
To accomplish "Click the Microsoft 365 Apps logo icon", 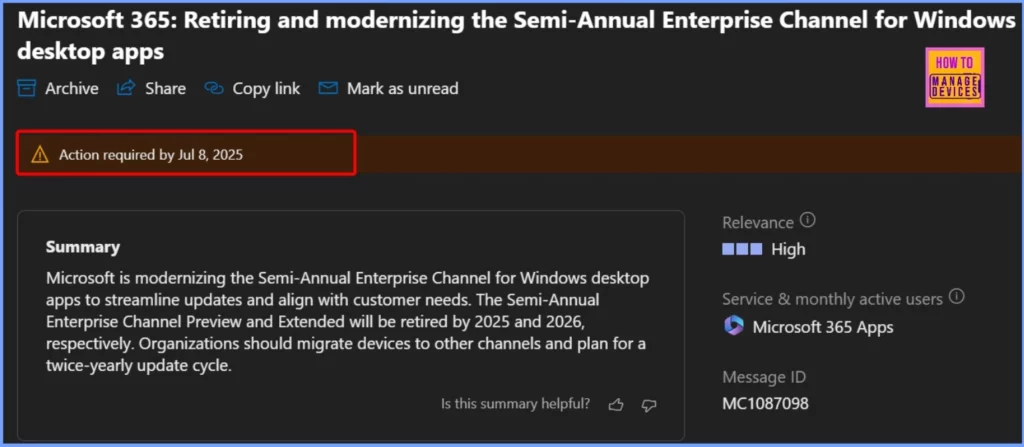I will coord(733,325).
